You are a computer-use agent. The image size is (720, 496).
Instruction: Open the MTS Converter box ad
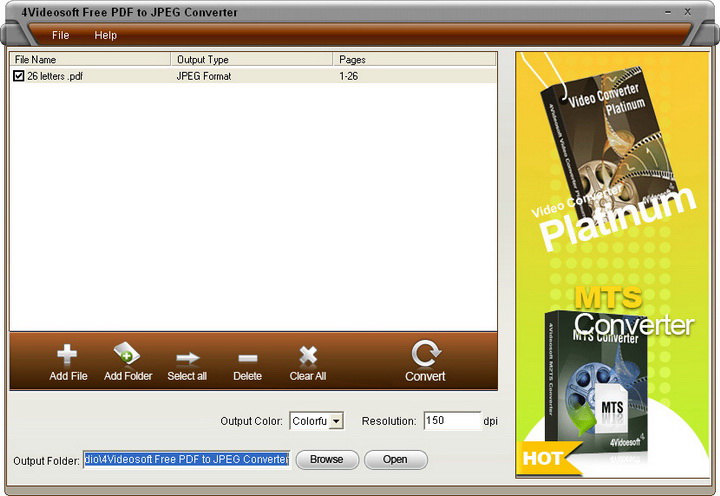click(596, 385)
